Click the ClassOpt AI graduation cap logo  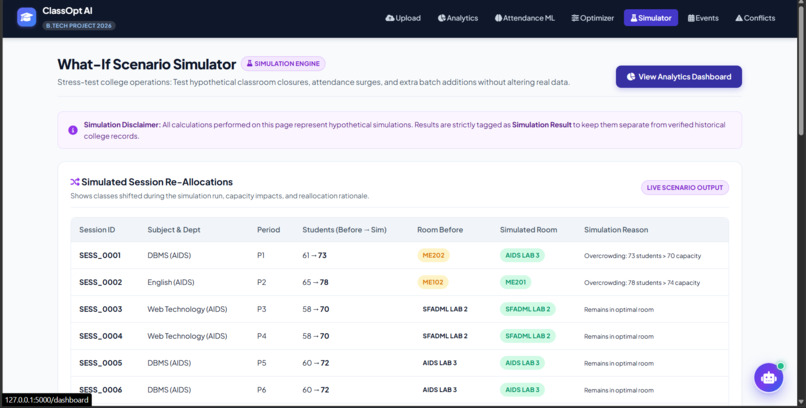point(26,17)
